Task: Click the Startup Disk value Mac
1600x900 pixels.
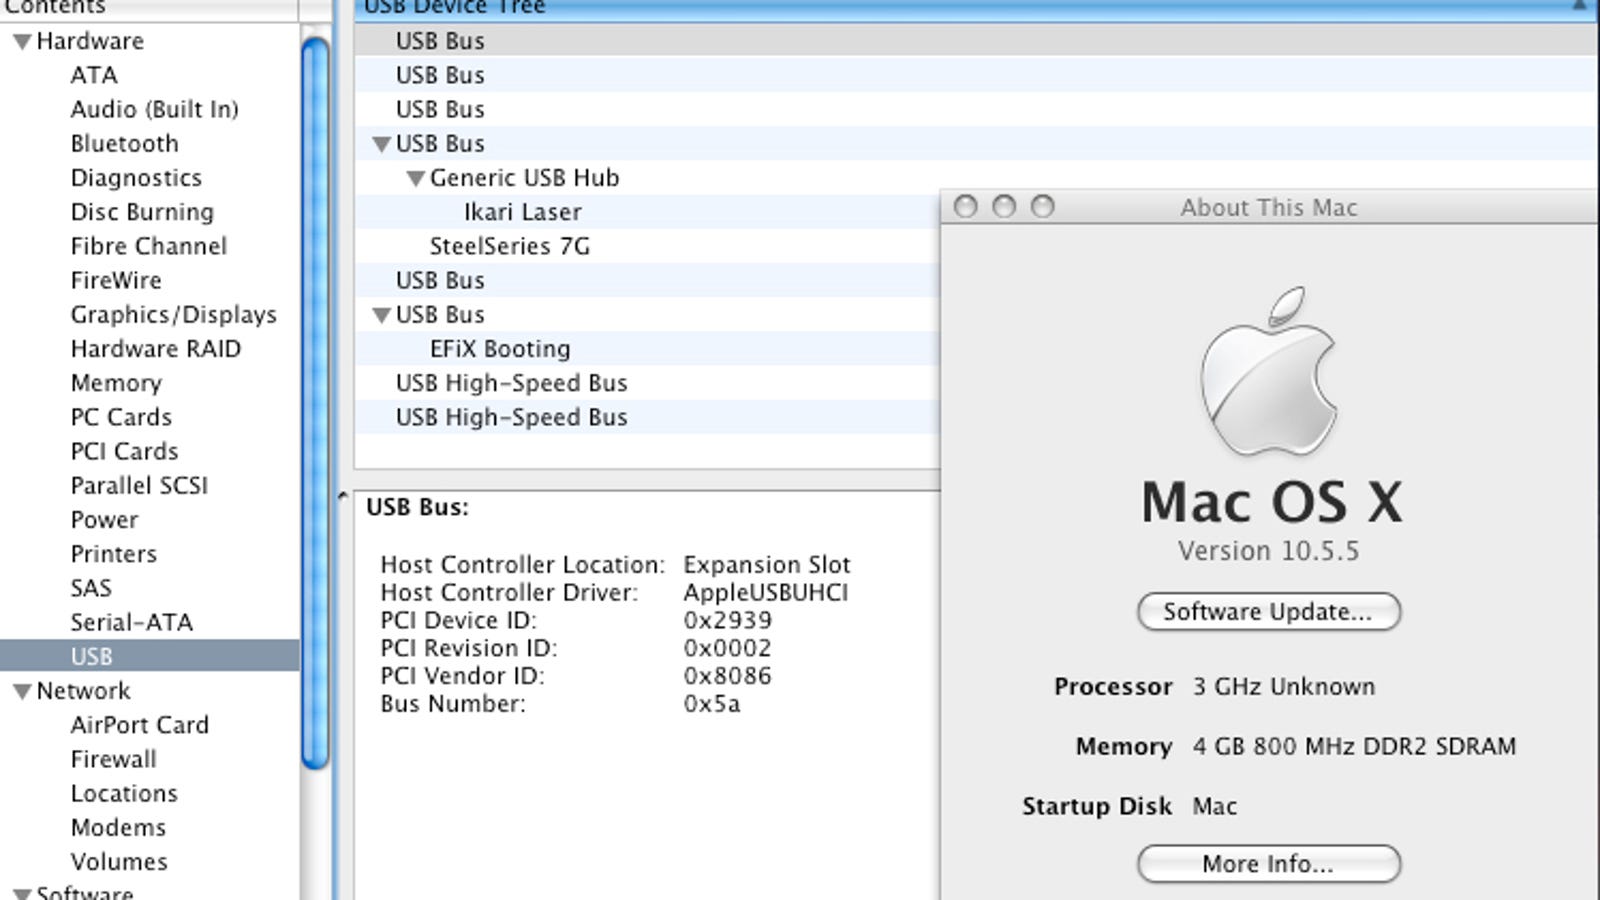Action: [x=1214, y=806]
